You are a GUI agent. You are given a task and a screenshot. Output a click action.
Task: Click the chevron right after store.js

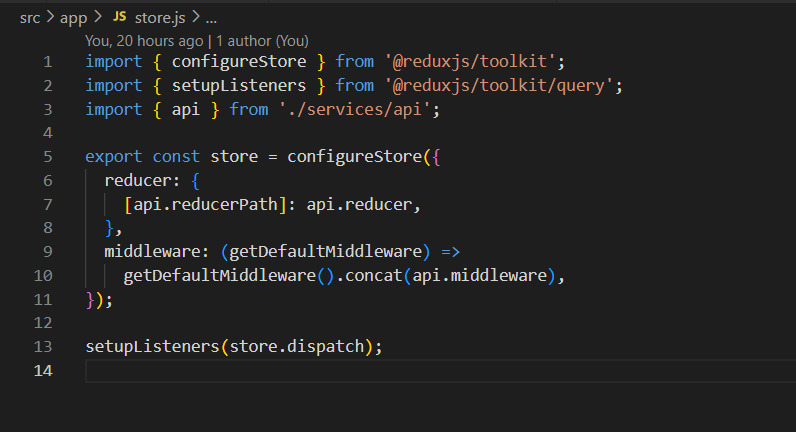click(x=194, y=18)
